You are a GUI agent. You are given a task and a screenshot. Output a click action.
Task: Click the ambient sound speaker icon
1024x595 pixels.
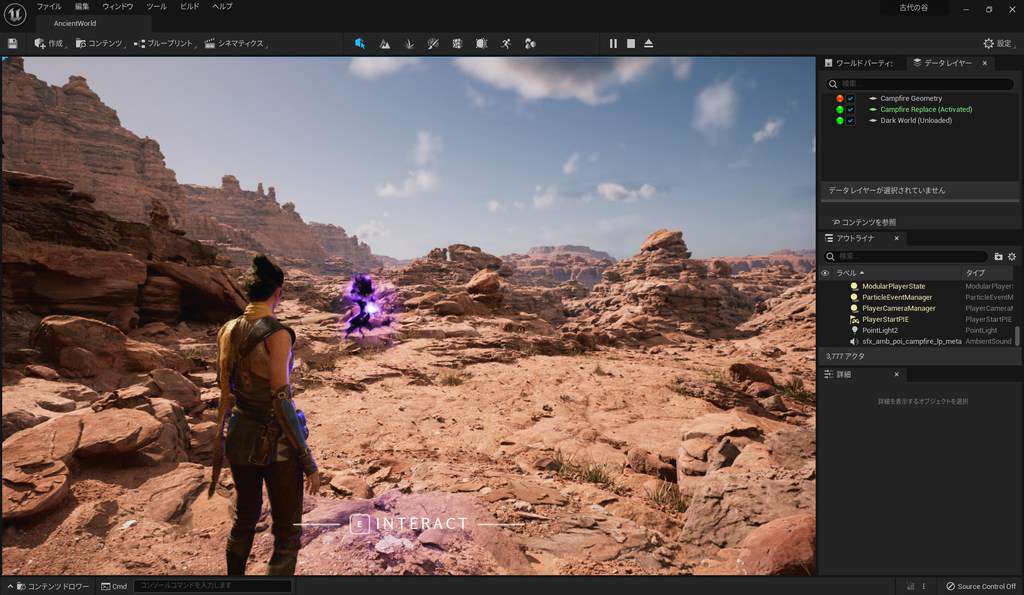(854, 342)
